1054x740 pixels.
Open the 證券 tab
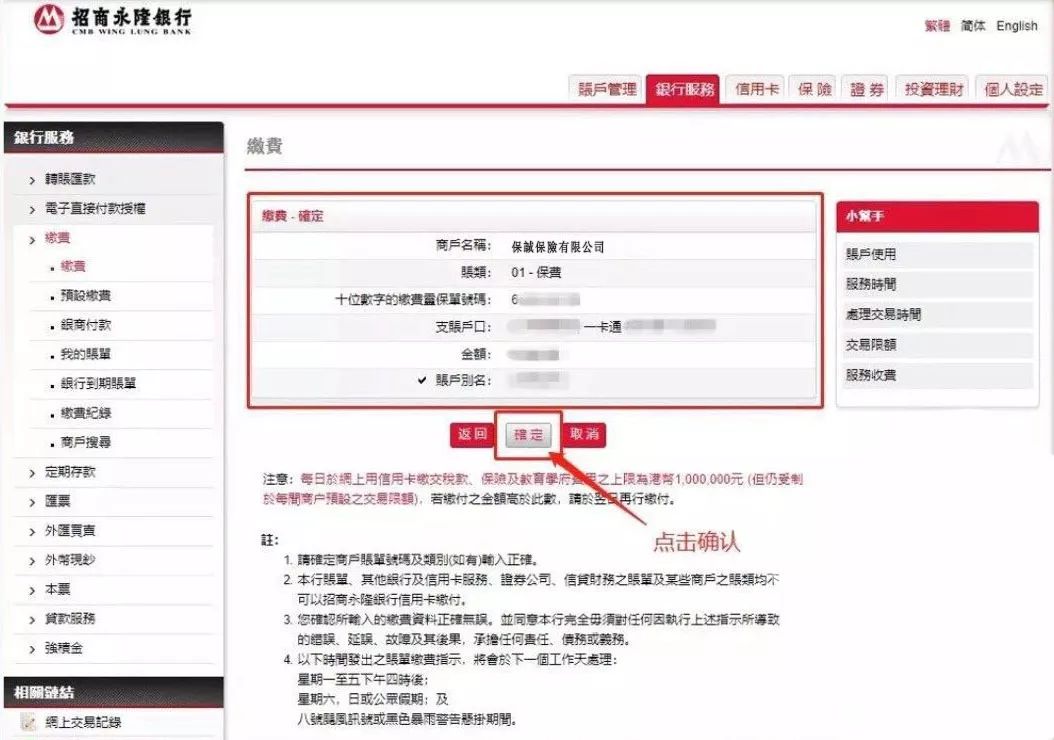point(866,89)
